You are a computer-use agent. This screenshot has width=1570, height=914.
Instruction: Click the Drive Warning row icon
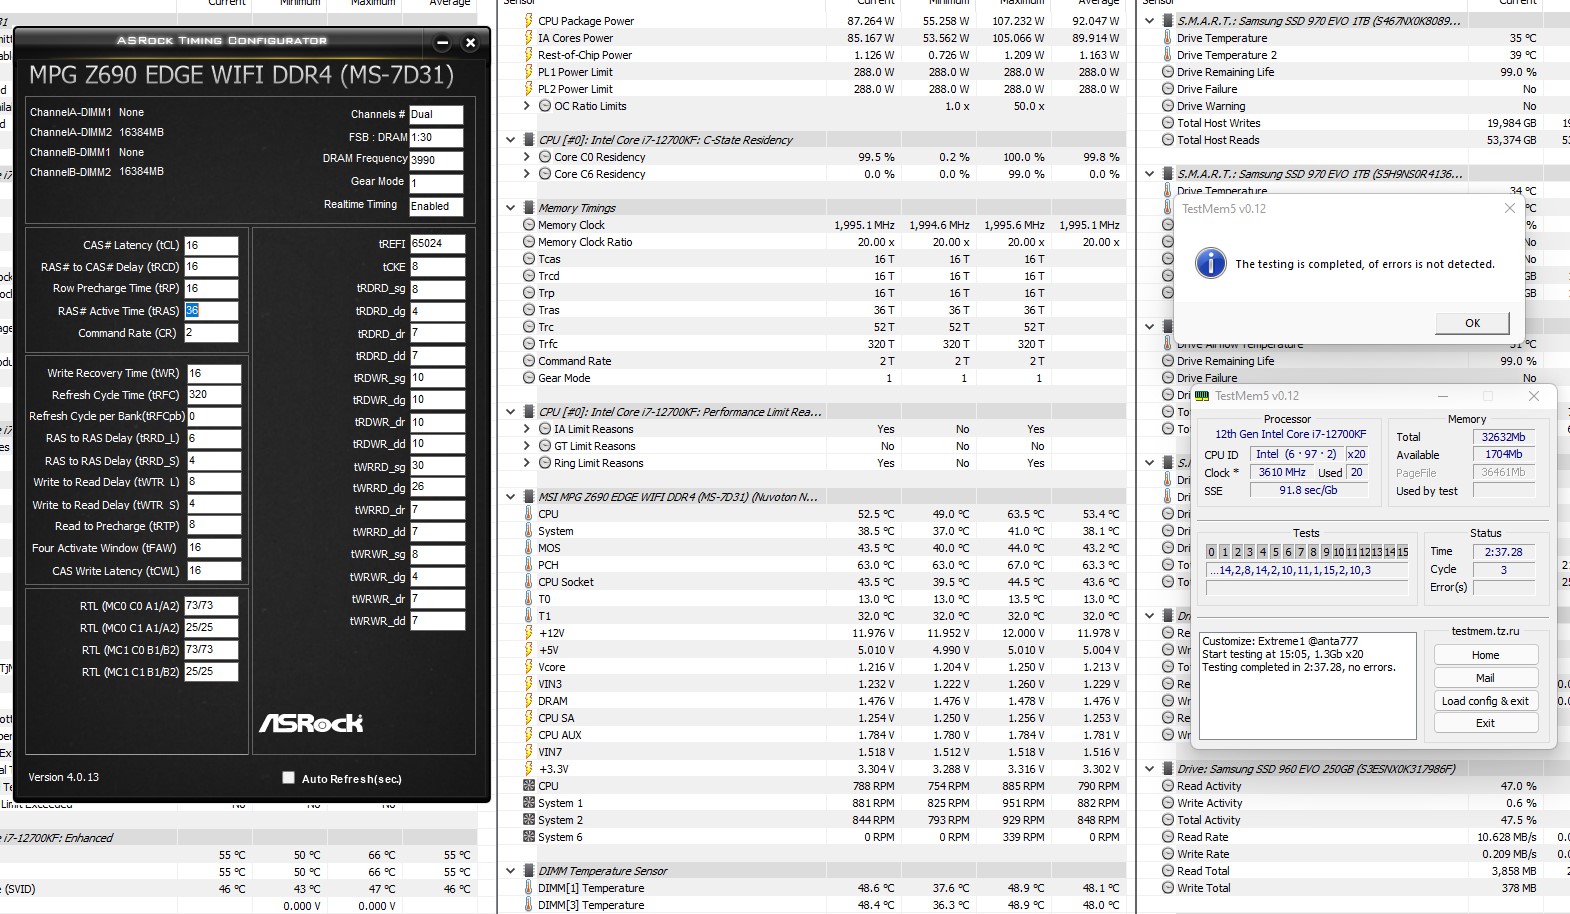[1168, 106]
